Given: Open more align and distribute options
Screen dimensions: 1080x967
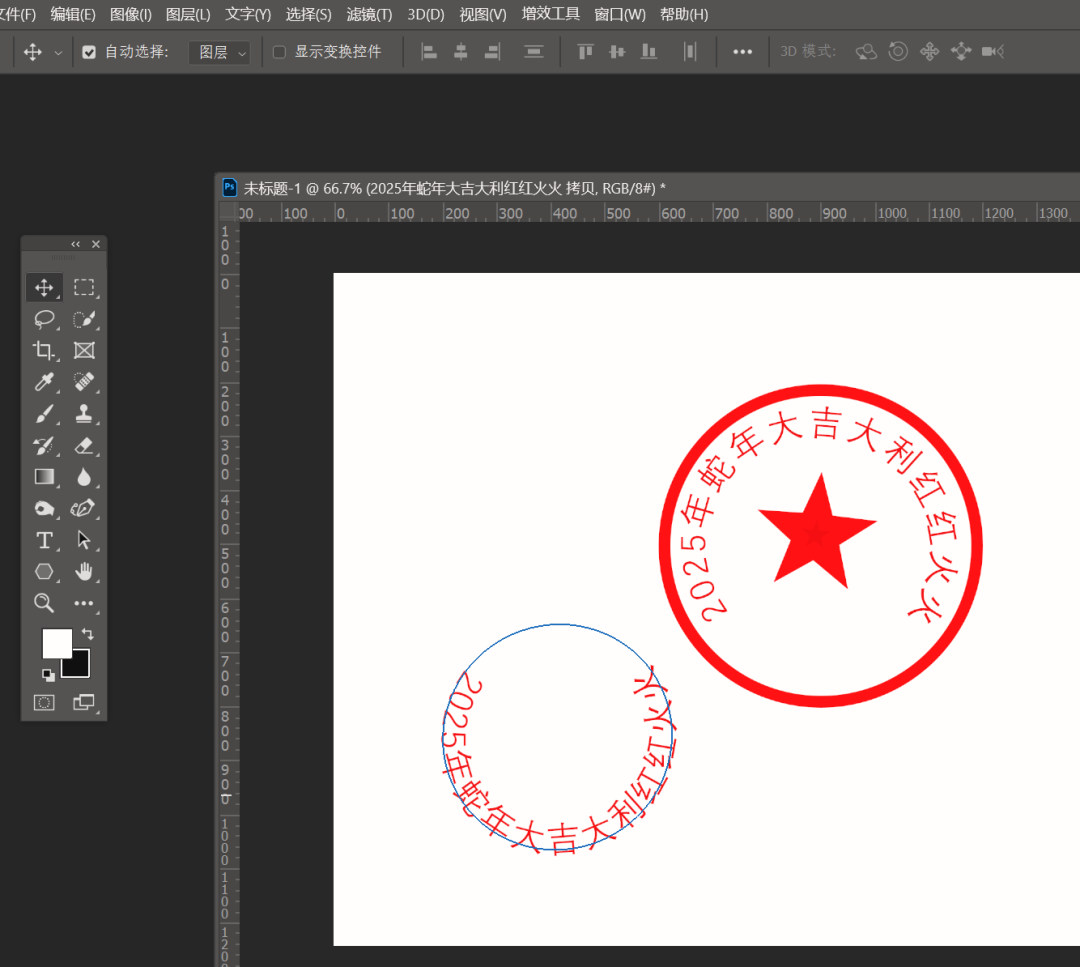Looking at the screenshot, I should (742, 52).
